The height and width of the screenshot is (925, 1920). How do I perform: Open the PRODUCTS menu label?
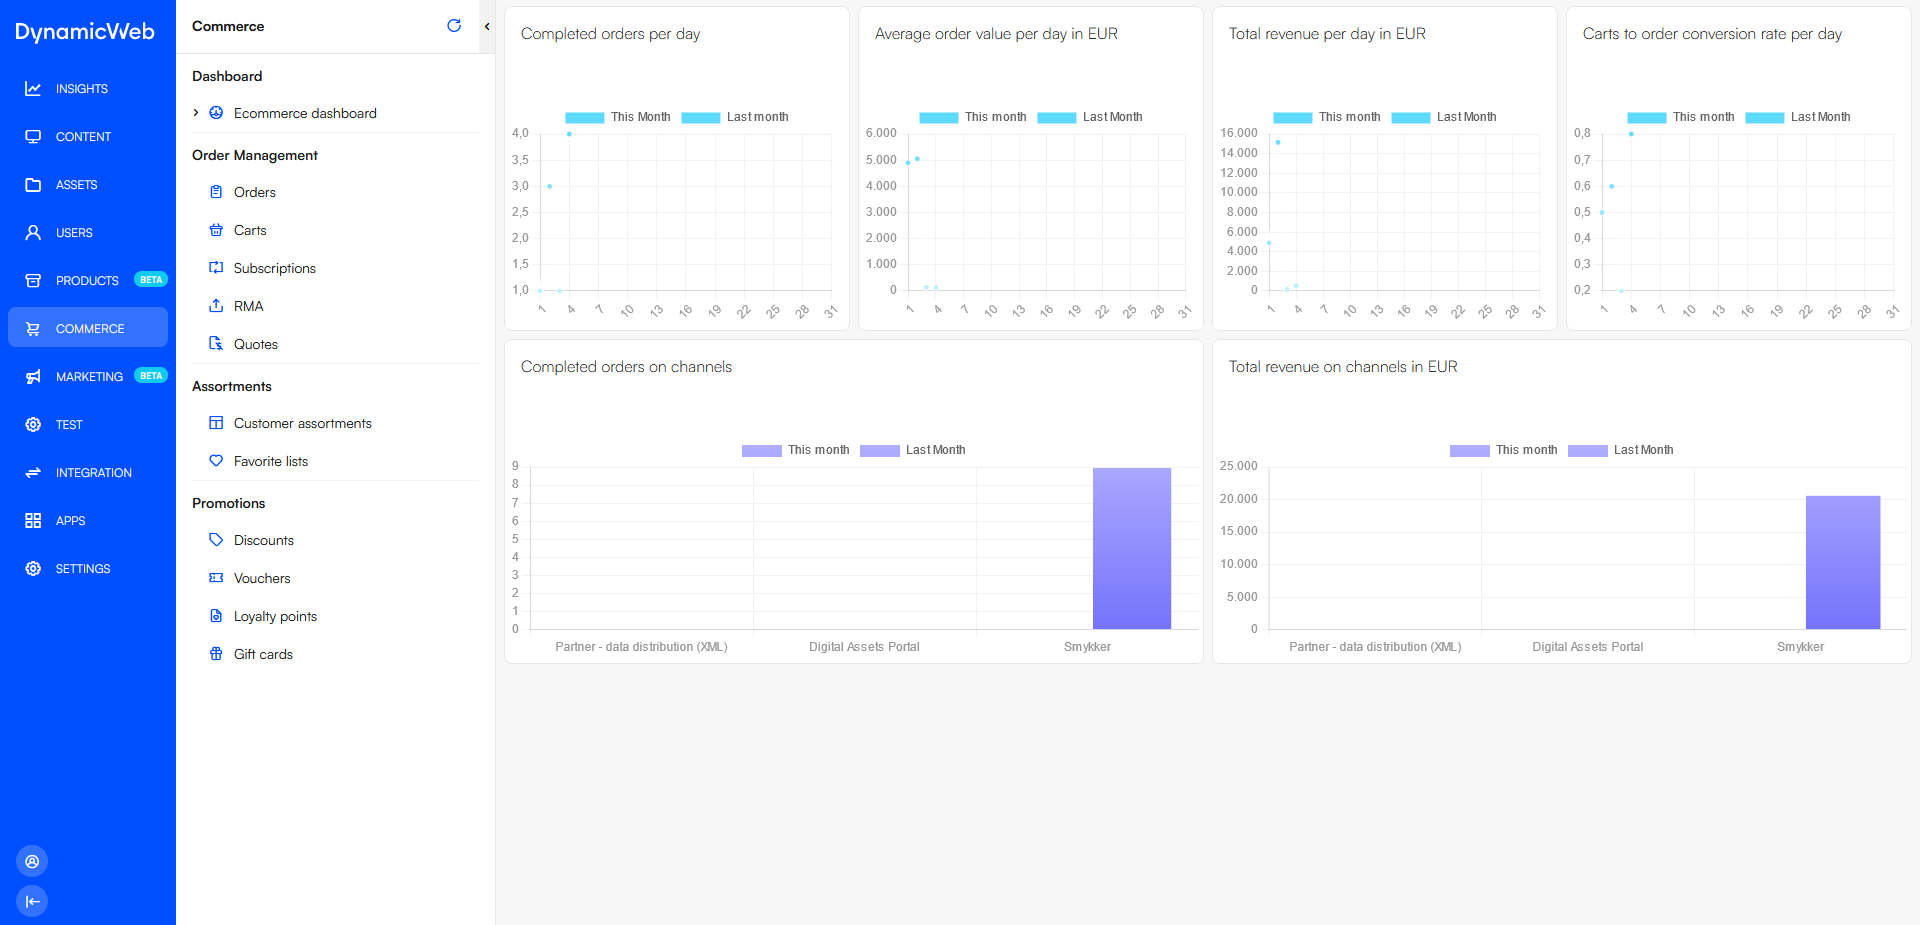point(87,281)
